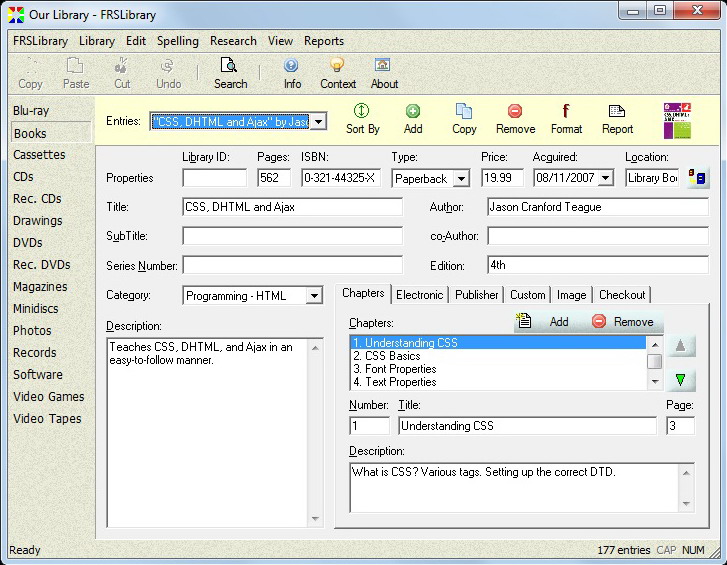Open the Format icon
The width and height of the screenshot is (727, 565).
pos(566,119)
